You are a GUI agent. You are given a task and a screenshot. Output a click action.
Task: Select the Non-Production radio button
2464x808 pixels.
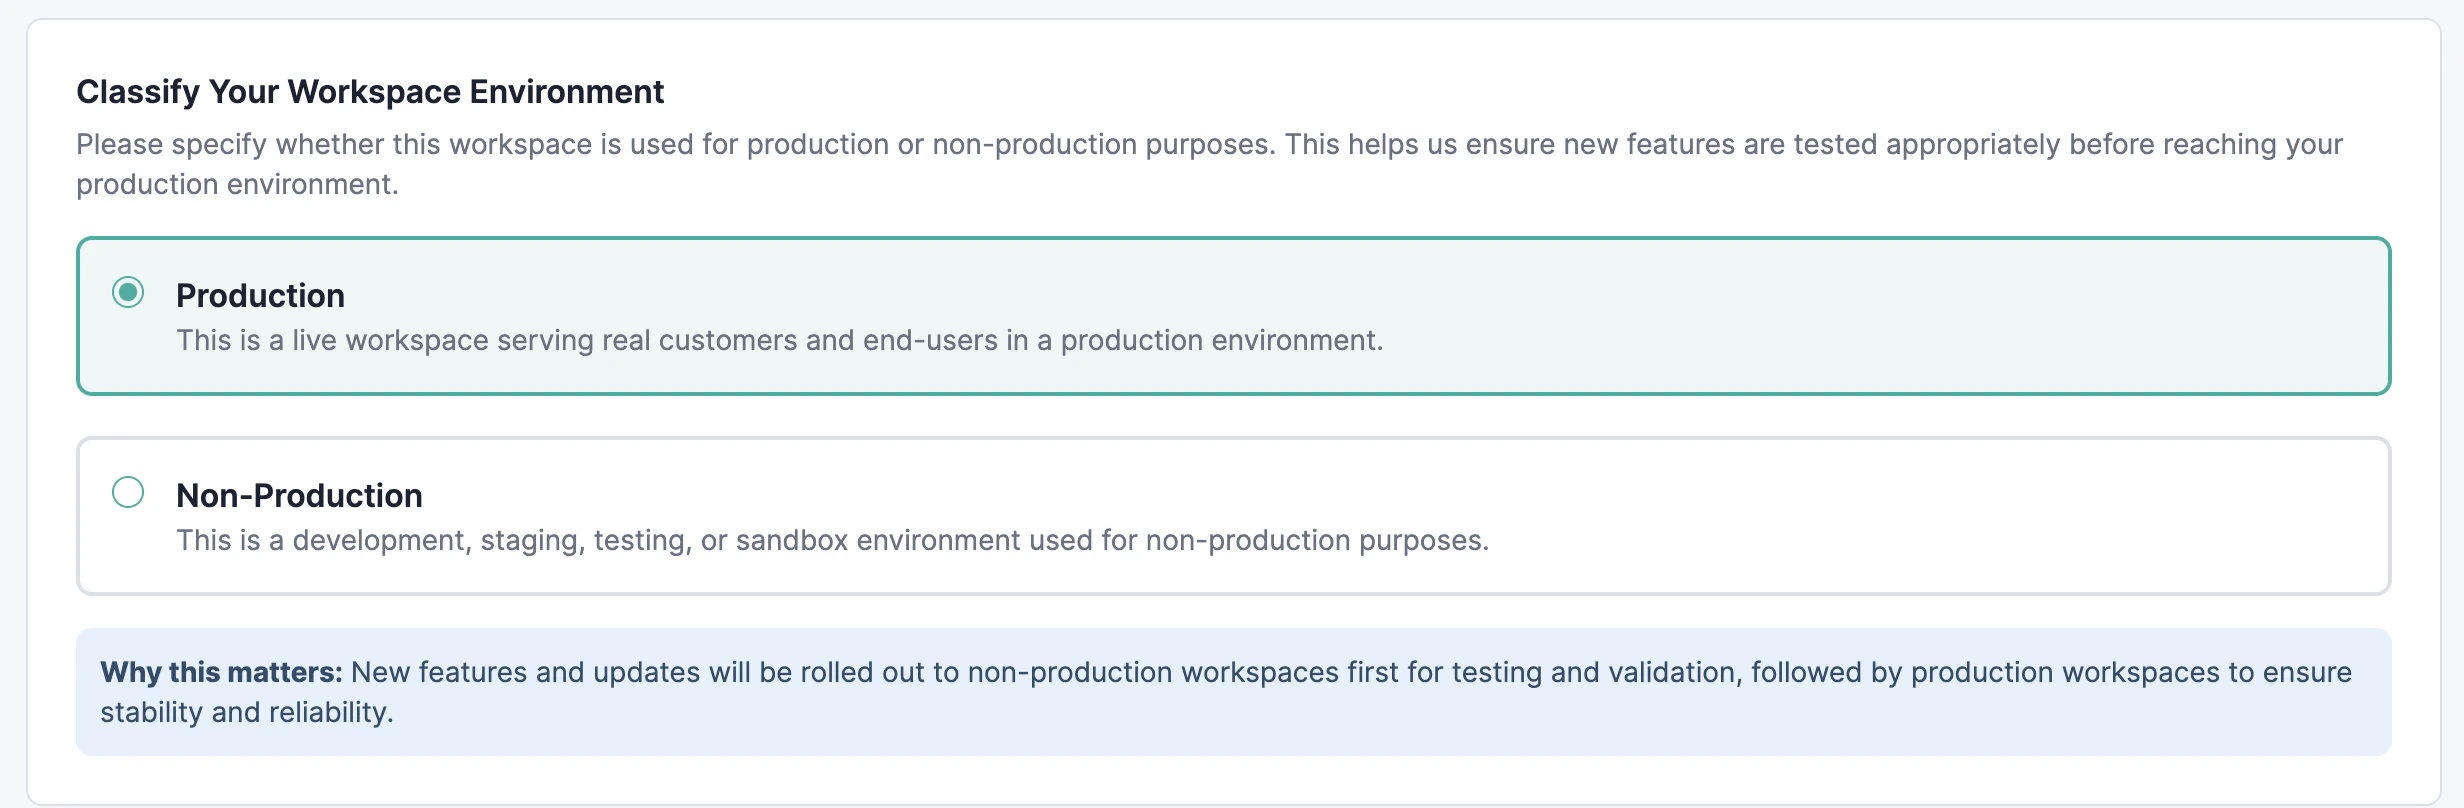point(128,492)
